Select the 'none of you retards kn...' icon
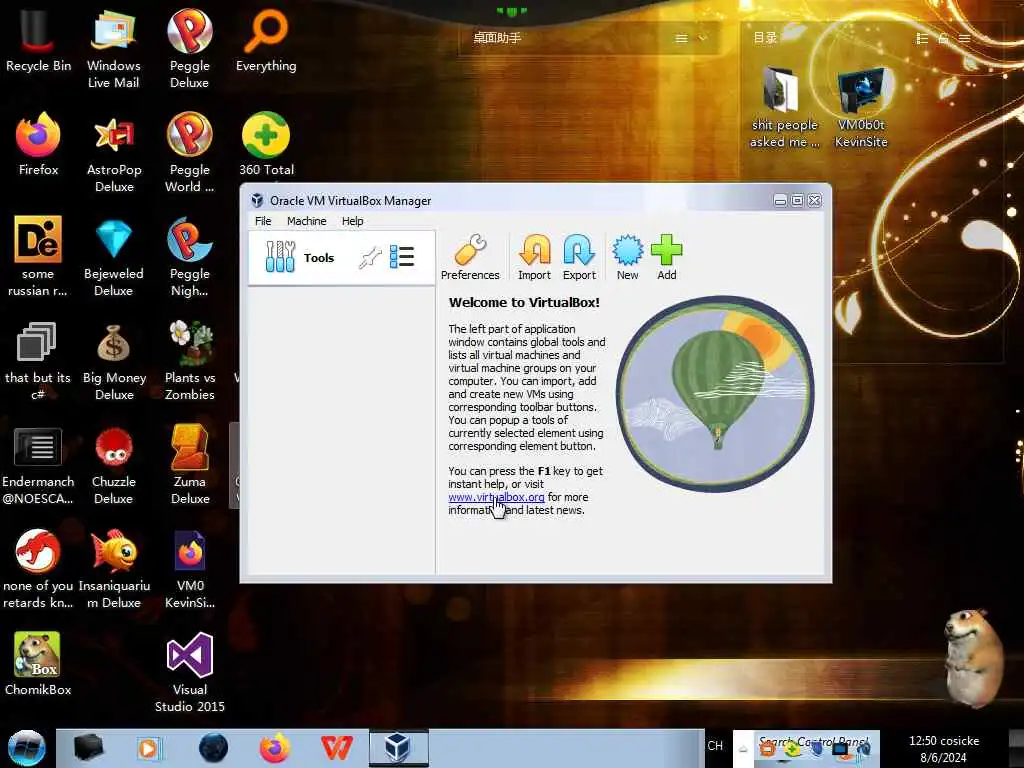This screenshot has width=1024, height=768. tap(38, 568)
